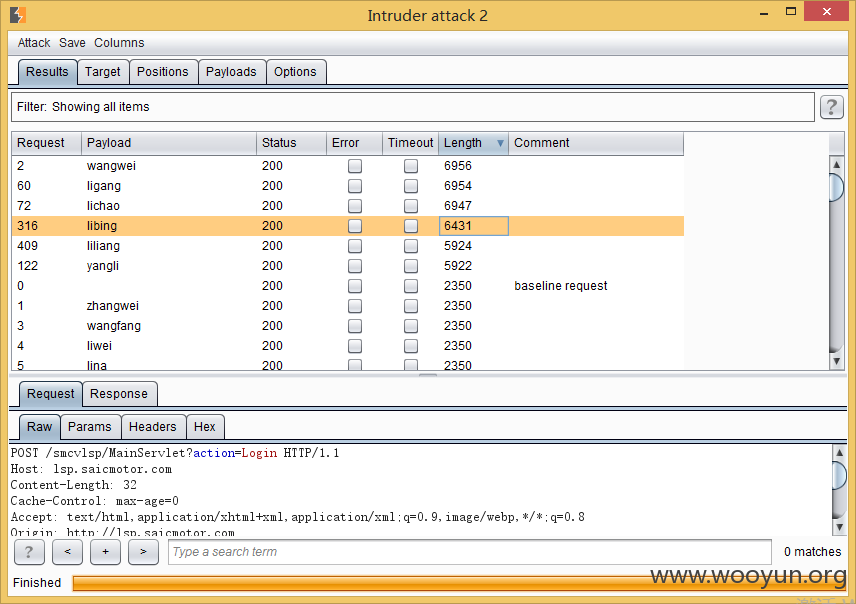This screenshot has height=604, width=856.
Task: Toggle Timeout checkbox for lichao row
Action: (411, 206)
